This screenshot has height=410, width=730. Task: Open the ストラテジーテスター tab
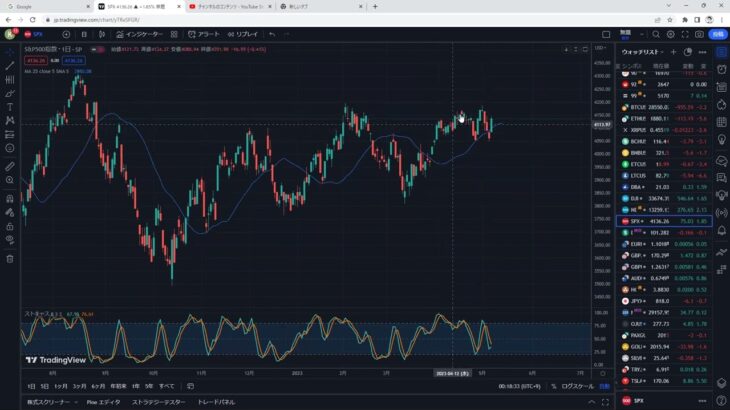click(158, 402)
